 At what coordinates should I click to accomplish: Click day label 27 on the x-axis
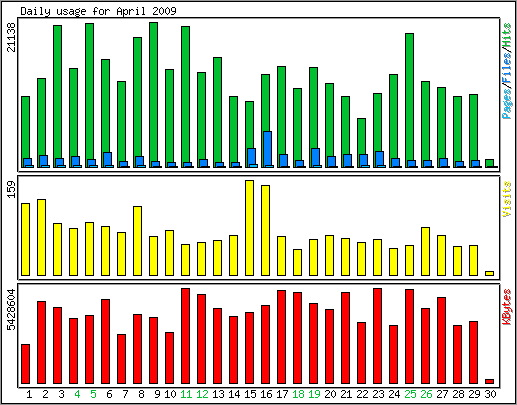click(442, 394)
